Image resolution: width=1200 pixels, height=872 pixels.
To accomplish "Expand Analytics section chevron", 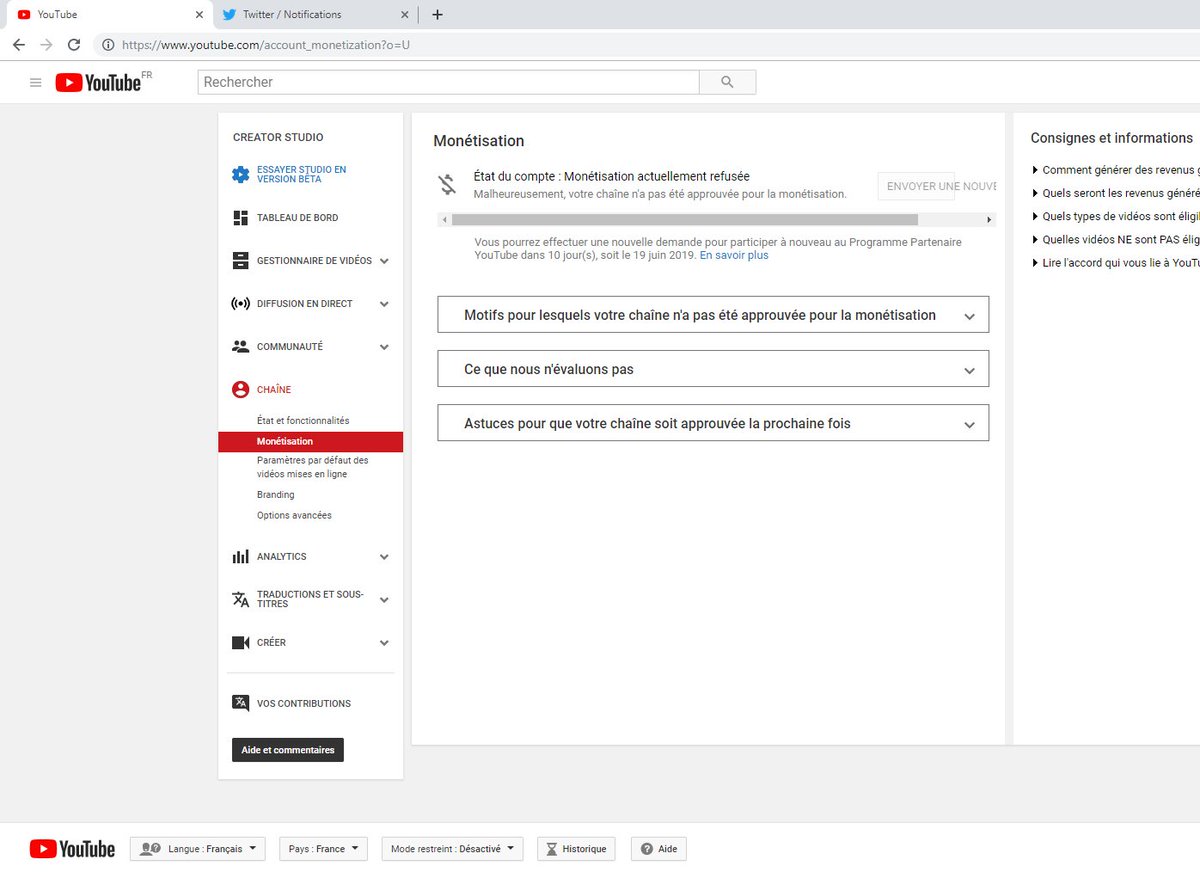I will 384,557.
